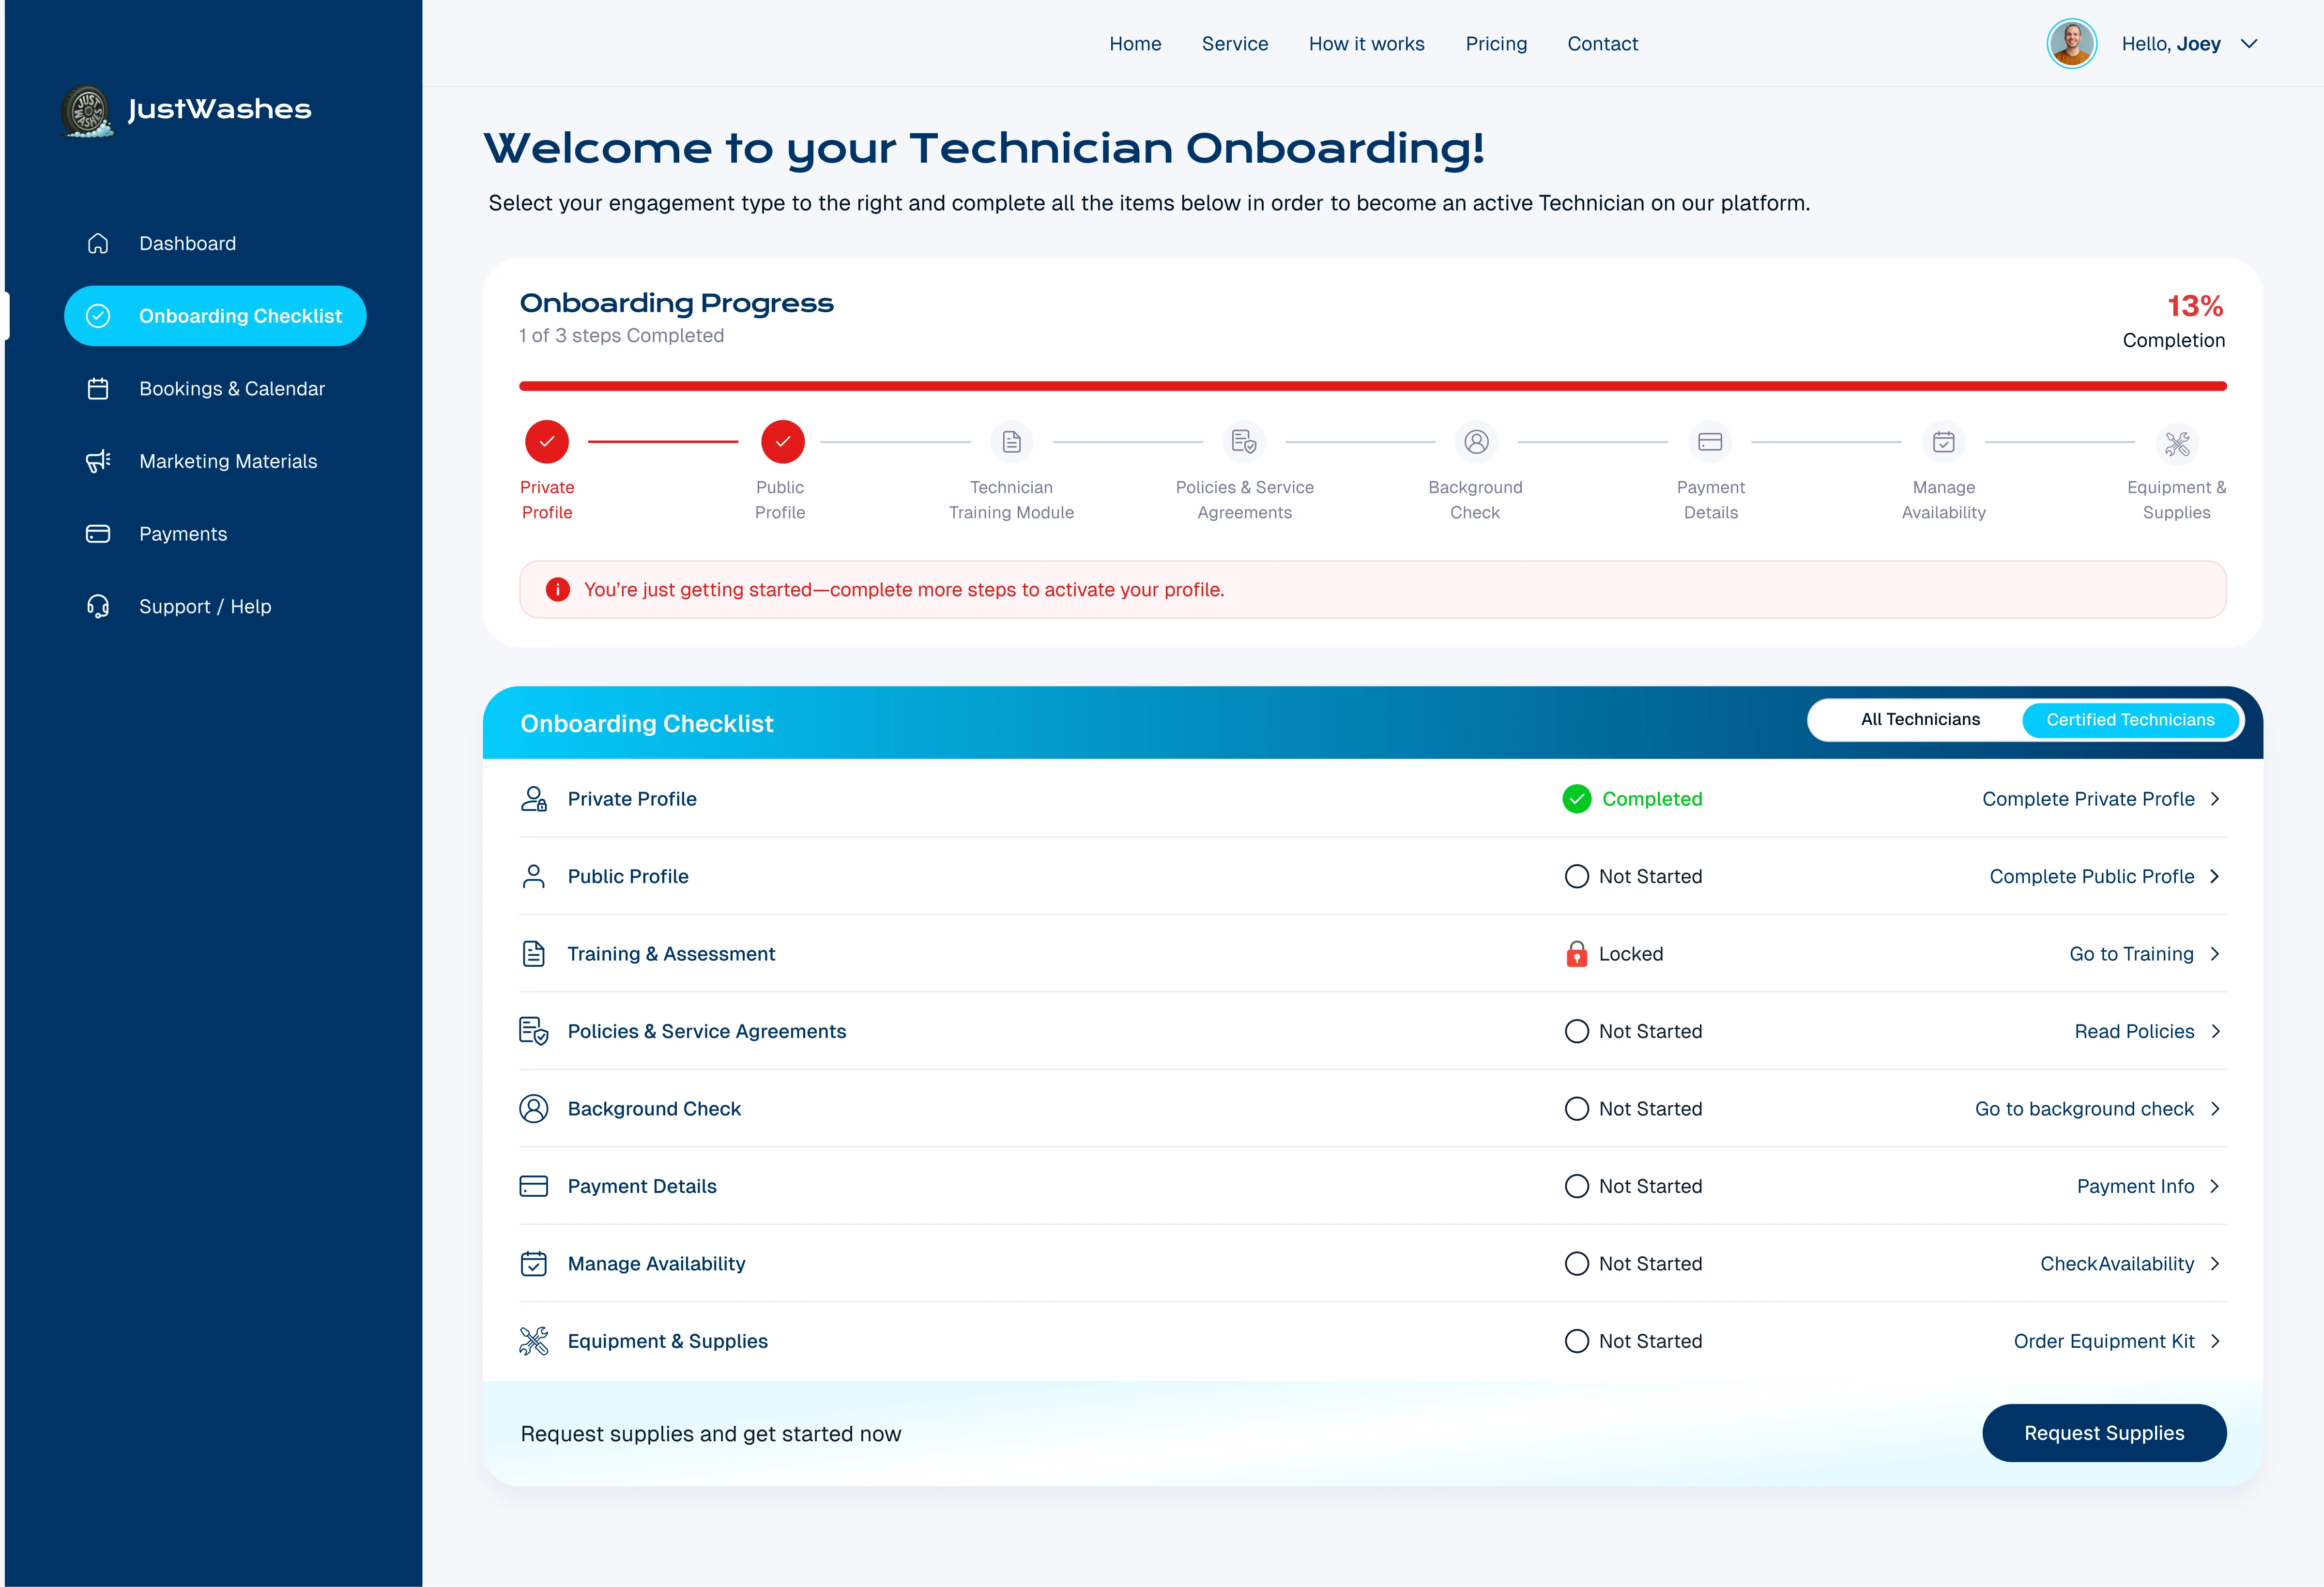The image size is (2324, 1587).
Task: Open the How it works nav item
Action: 1367,44
